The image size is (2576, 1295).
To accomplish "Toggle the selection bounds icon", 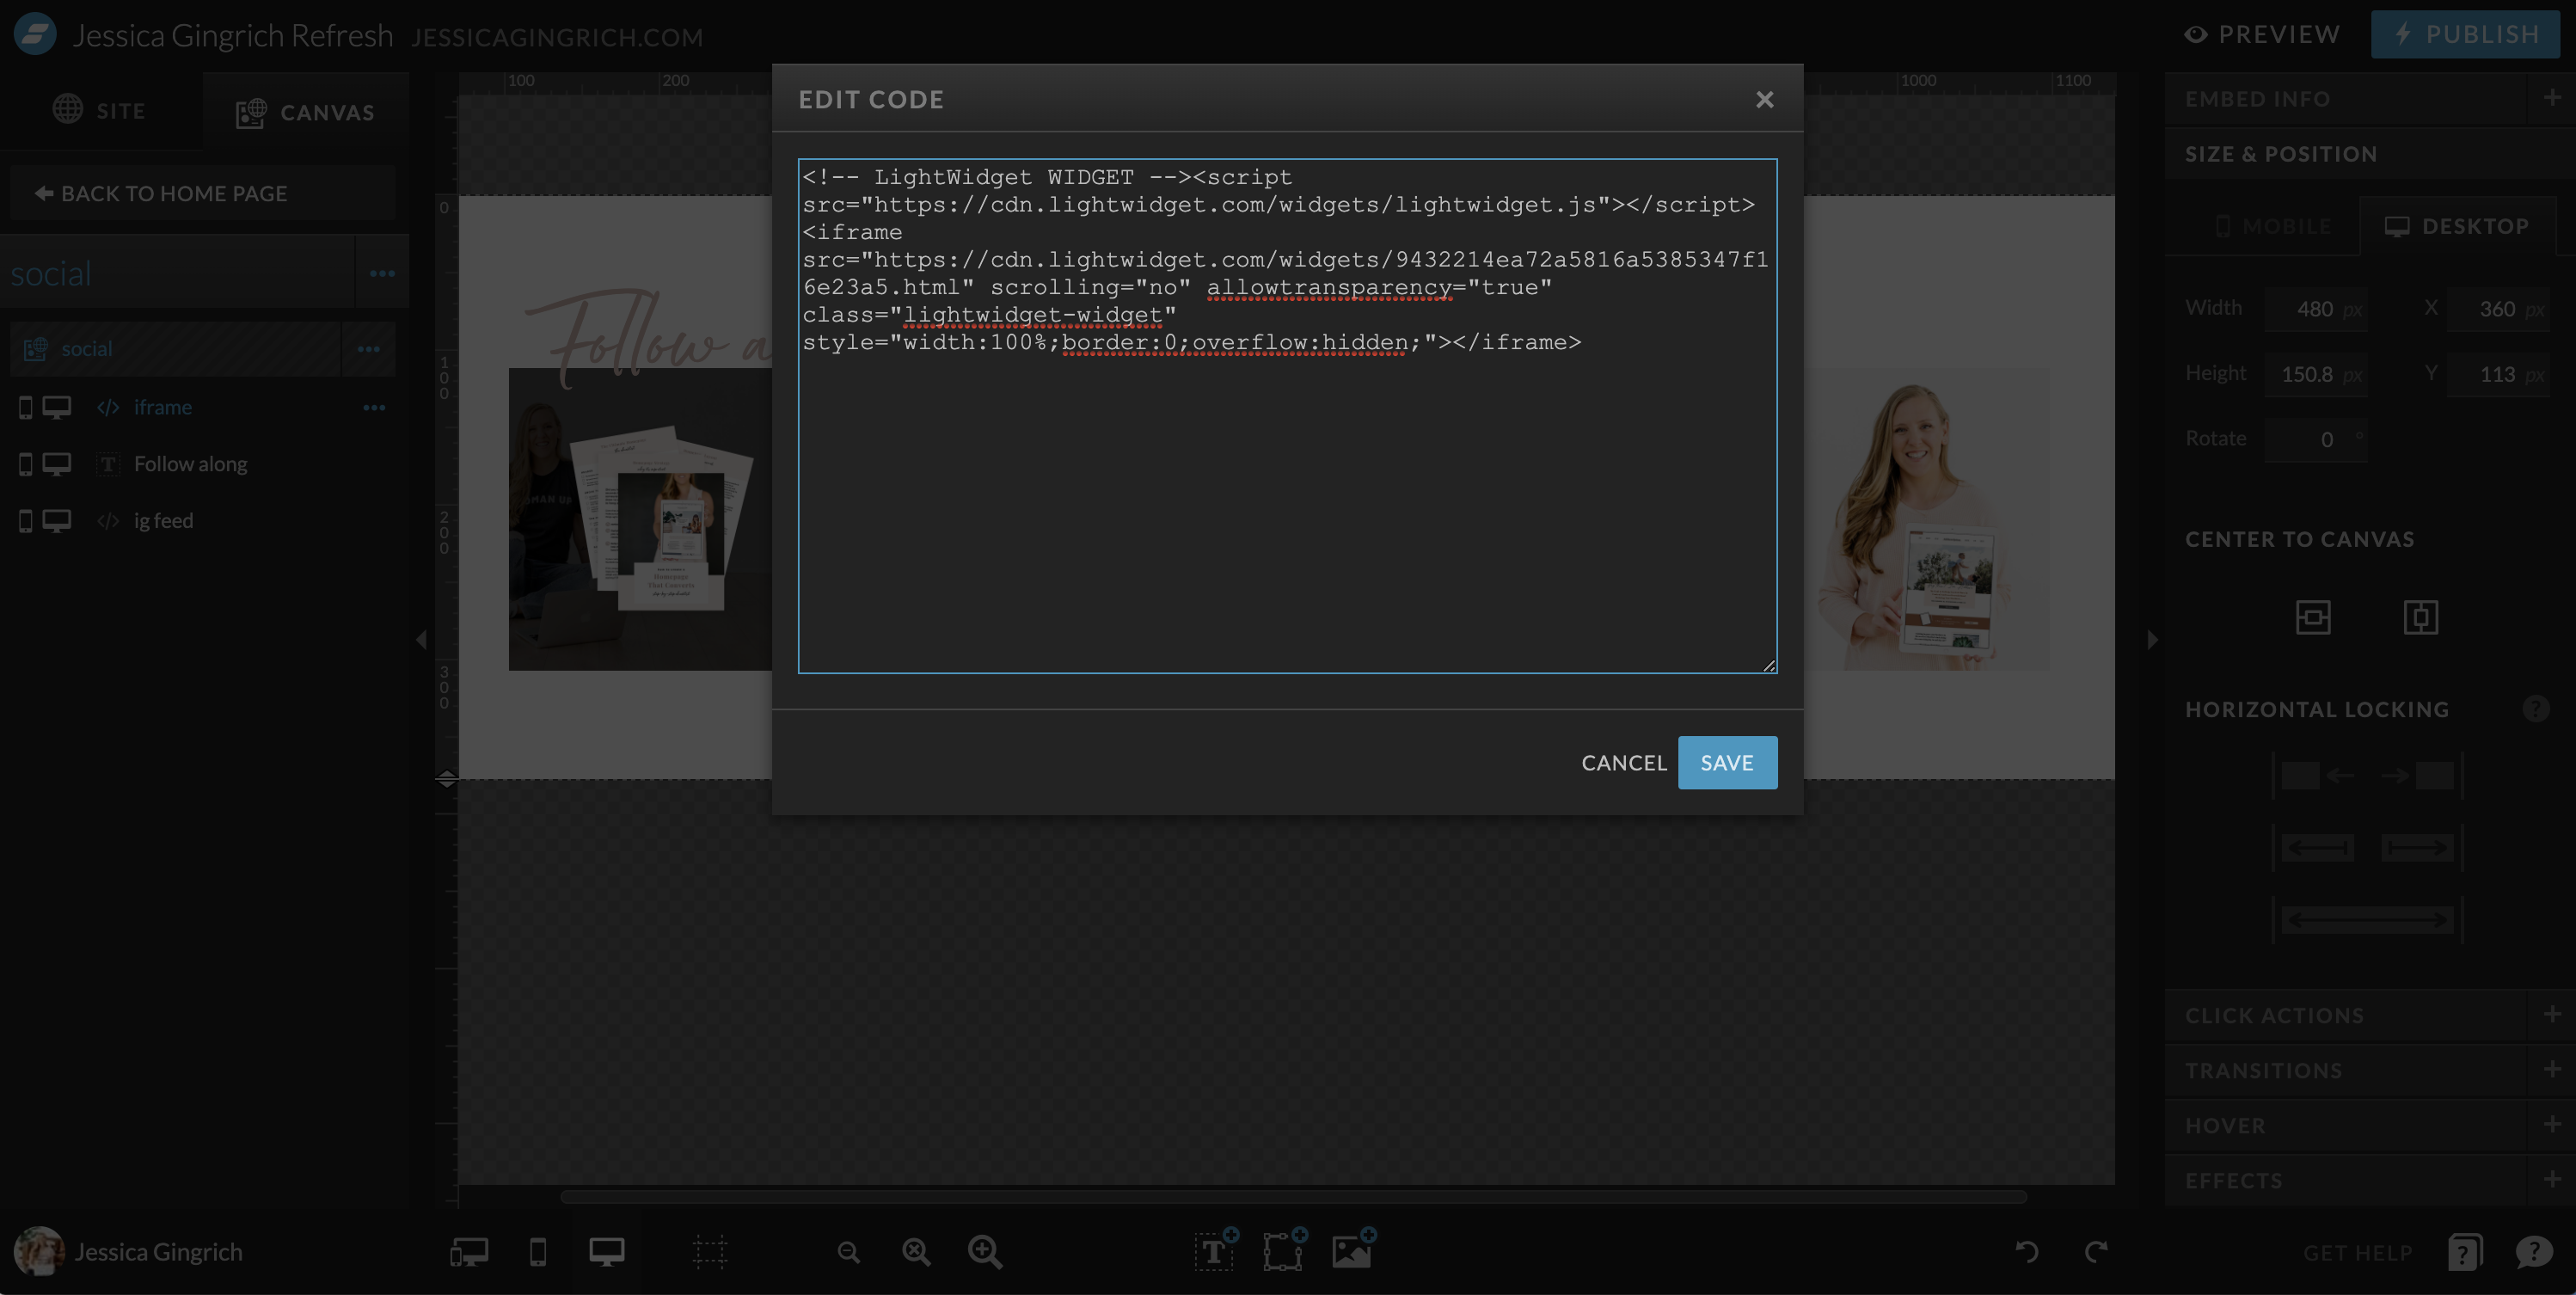I will (709, 1252).
